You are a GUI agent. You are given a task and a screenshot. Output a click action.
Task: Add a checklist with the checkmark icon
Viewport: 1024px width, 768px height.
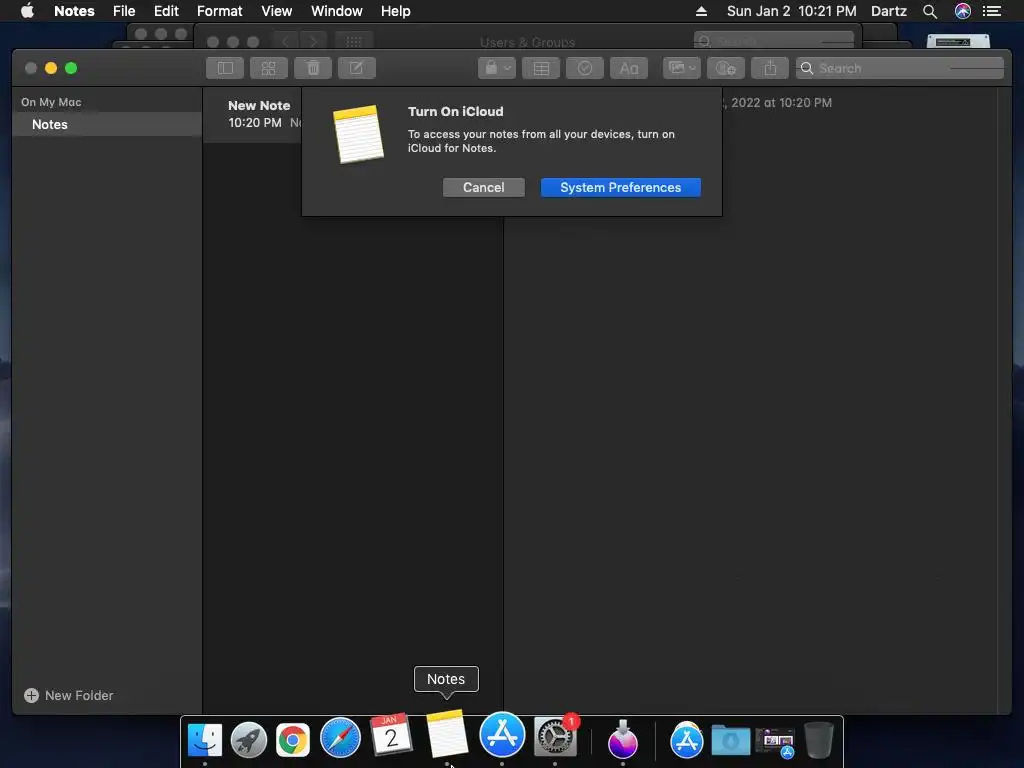click(584, 68)
